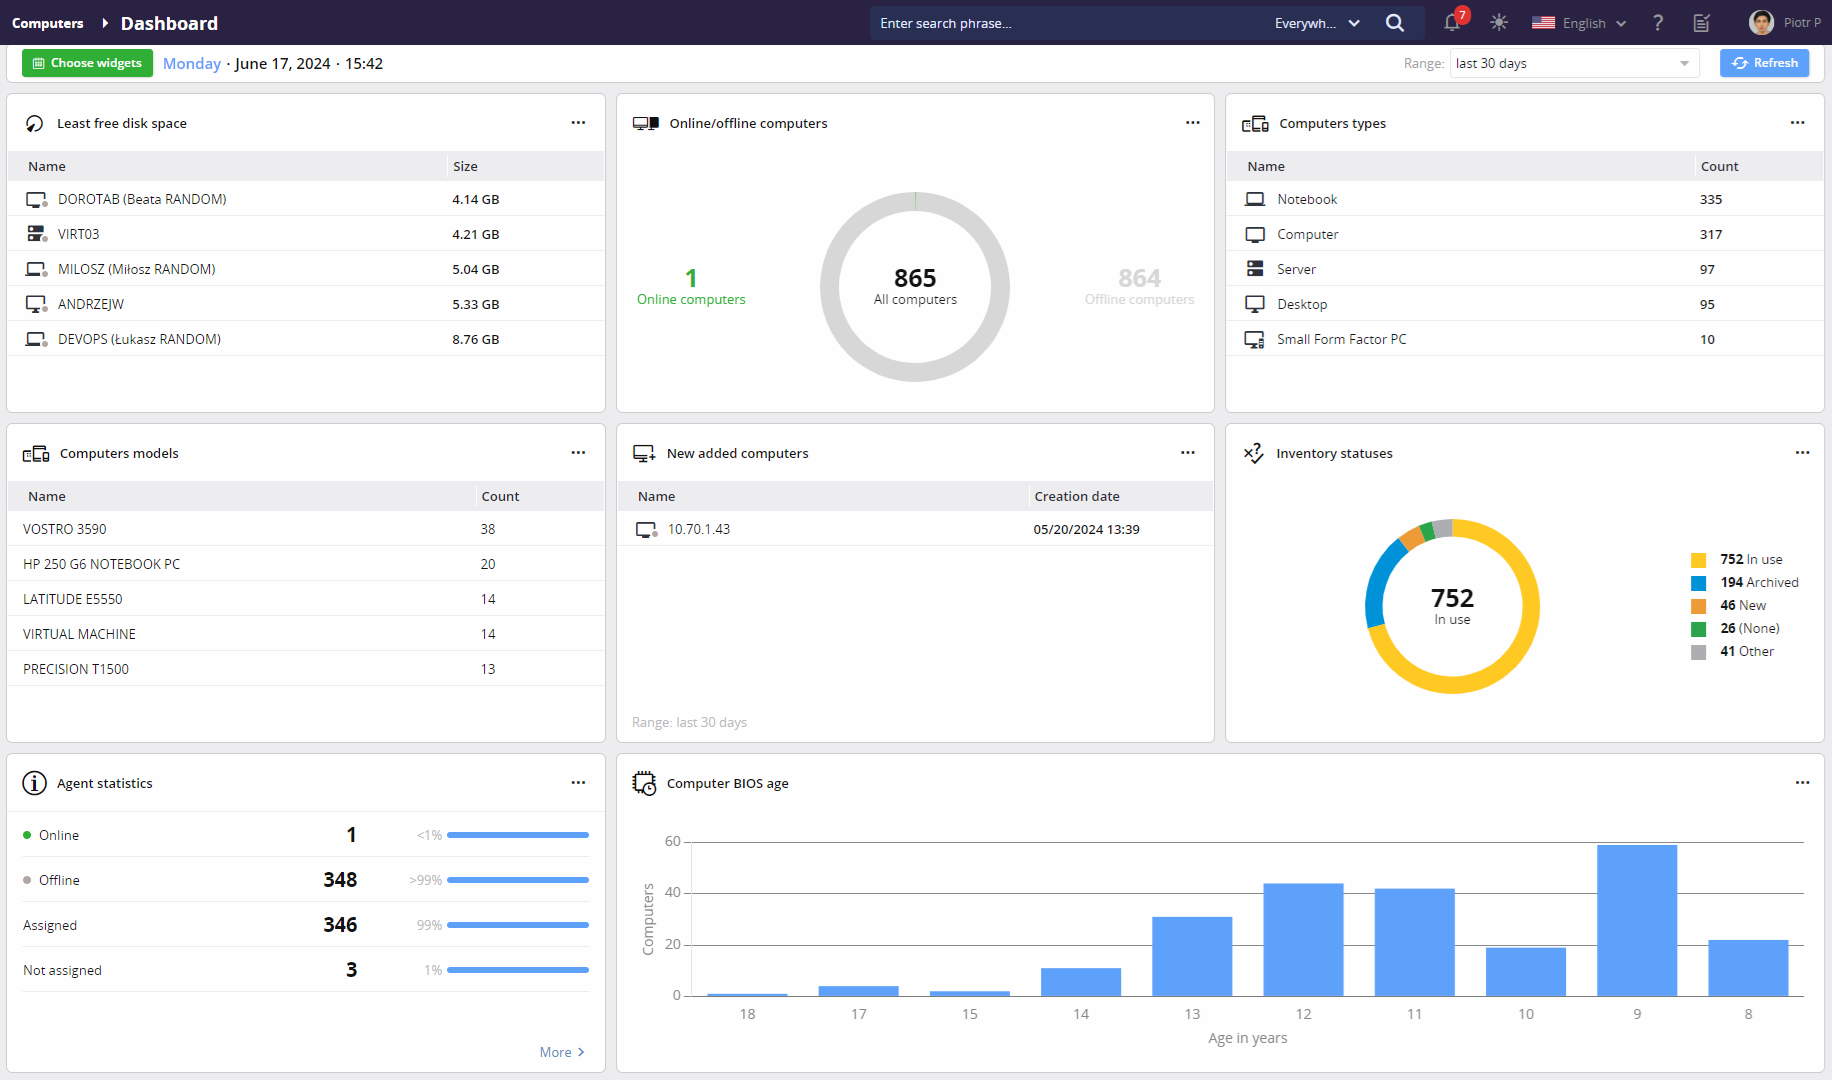1832x1080 pixels.
Task: Open options menu for Computers types widget
Action: [1797, 123]
